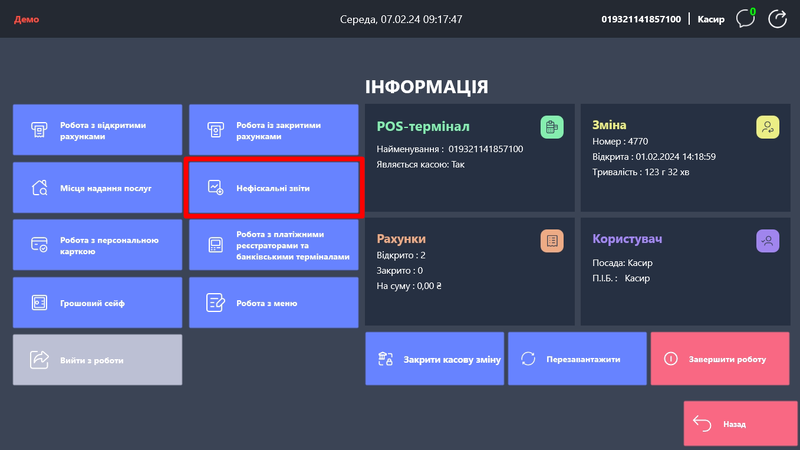The image size is (800, 450).
Task: Select Місця надання послуг tile
Action: click(97, 187)
